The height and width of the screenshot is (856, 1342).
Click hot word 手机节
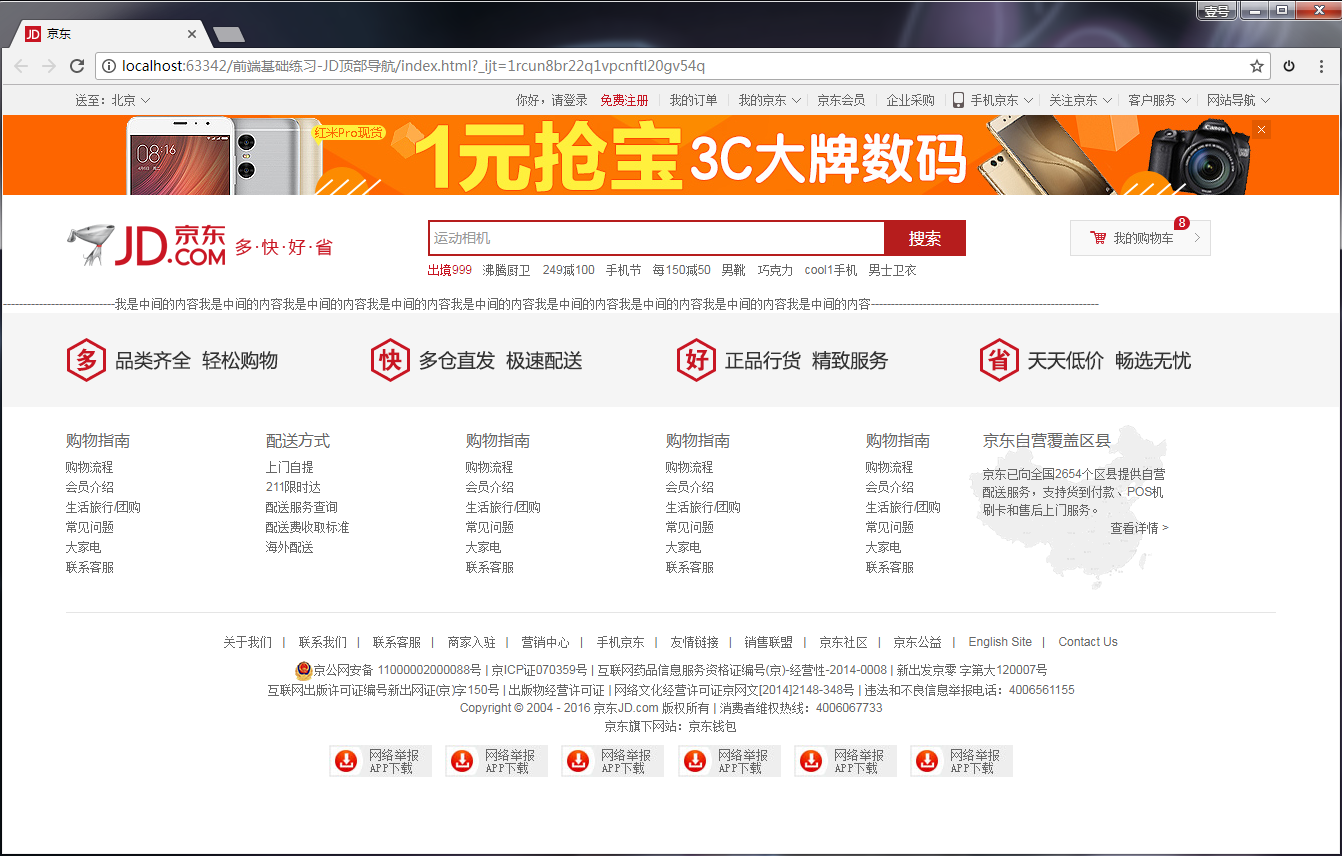(623, 270)
